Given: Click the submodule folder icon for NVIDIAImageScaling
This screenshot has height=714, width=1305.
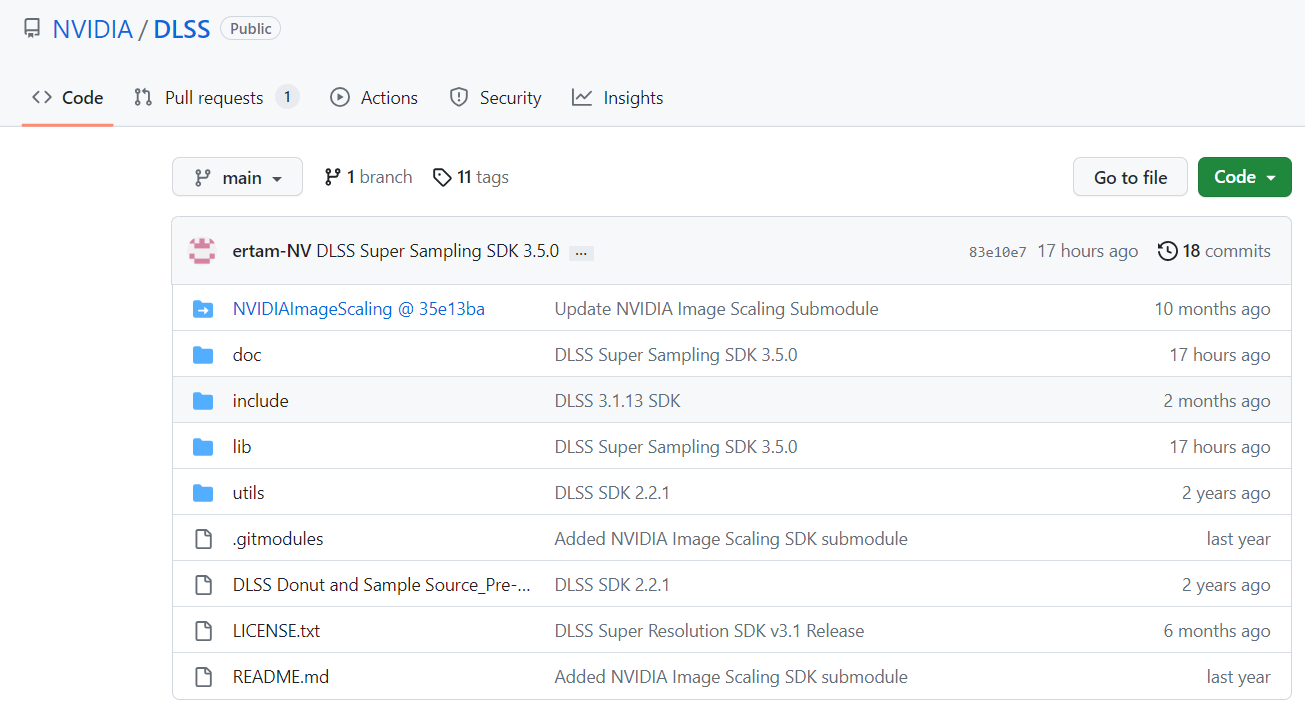Looking at the screenshot, I should pyautogui.click(x=203, y=309).
